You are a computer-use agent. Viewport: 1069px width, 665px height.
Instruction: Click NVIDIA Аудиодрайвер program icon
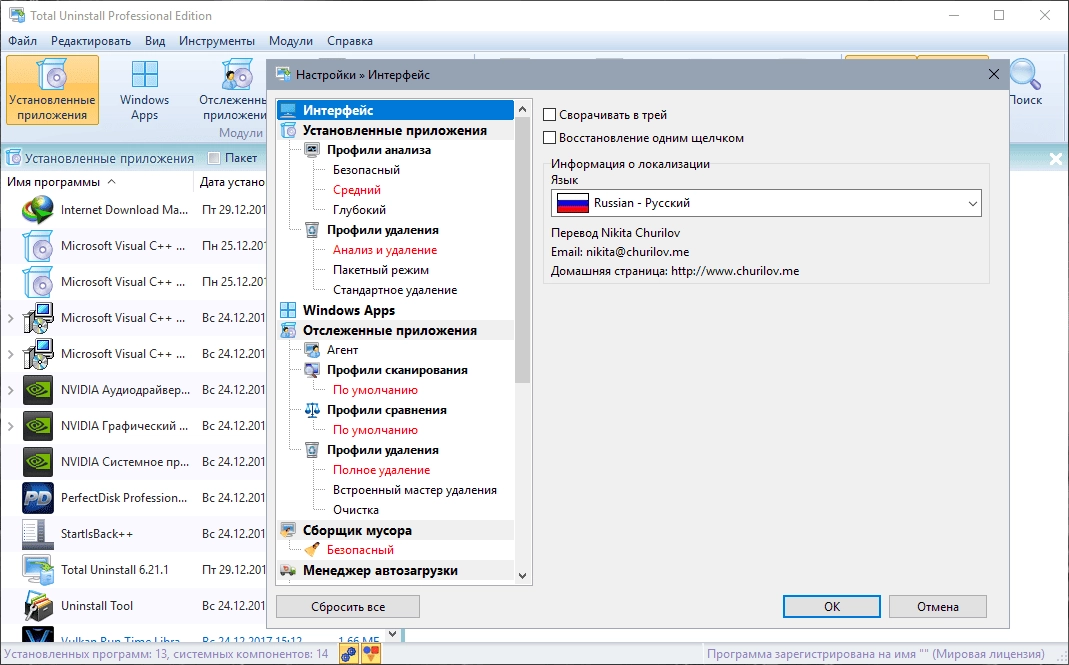coord(37,390)
